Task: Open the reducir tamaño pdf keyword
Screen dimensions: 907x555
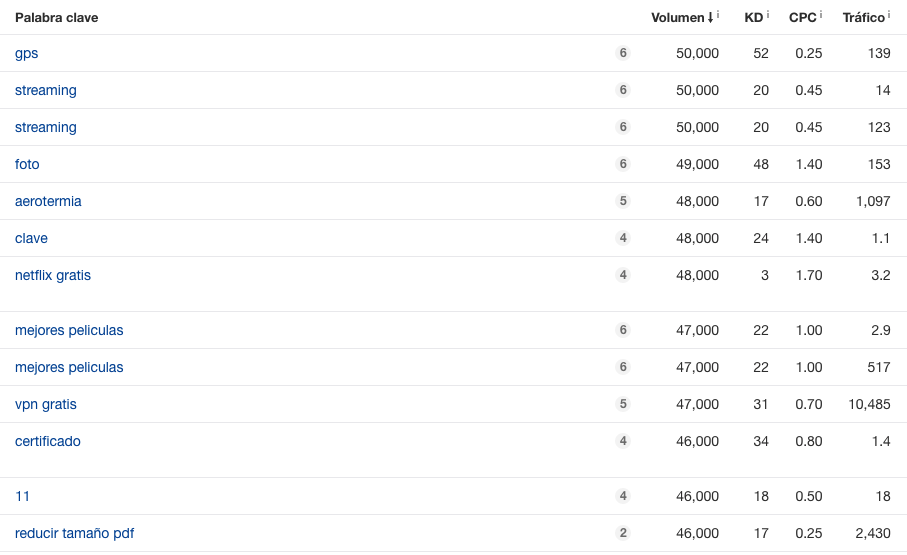Action: [75, 534]
